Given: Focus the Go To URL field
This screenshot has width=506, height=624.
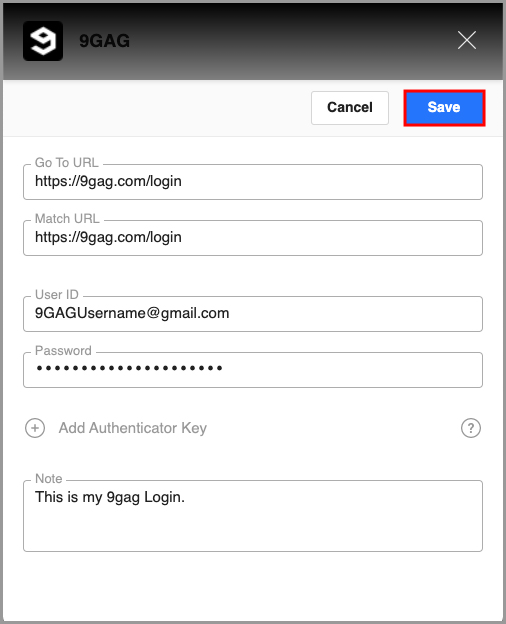Looking at the screenshot, I should (x=253, y=182).
